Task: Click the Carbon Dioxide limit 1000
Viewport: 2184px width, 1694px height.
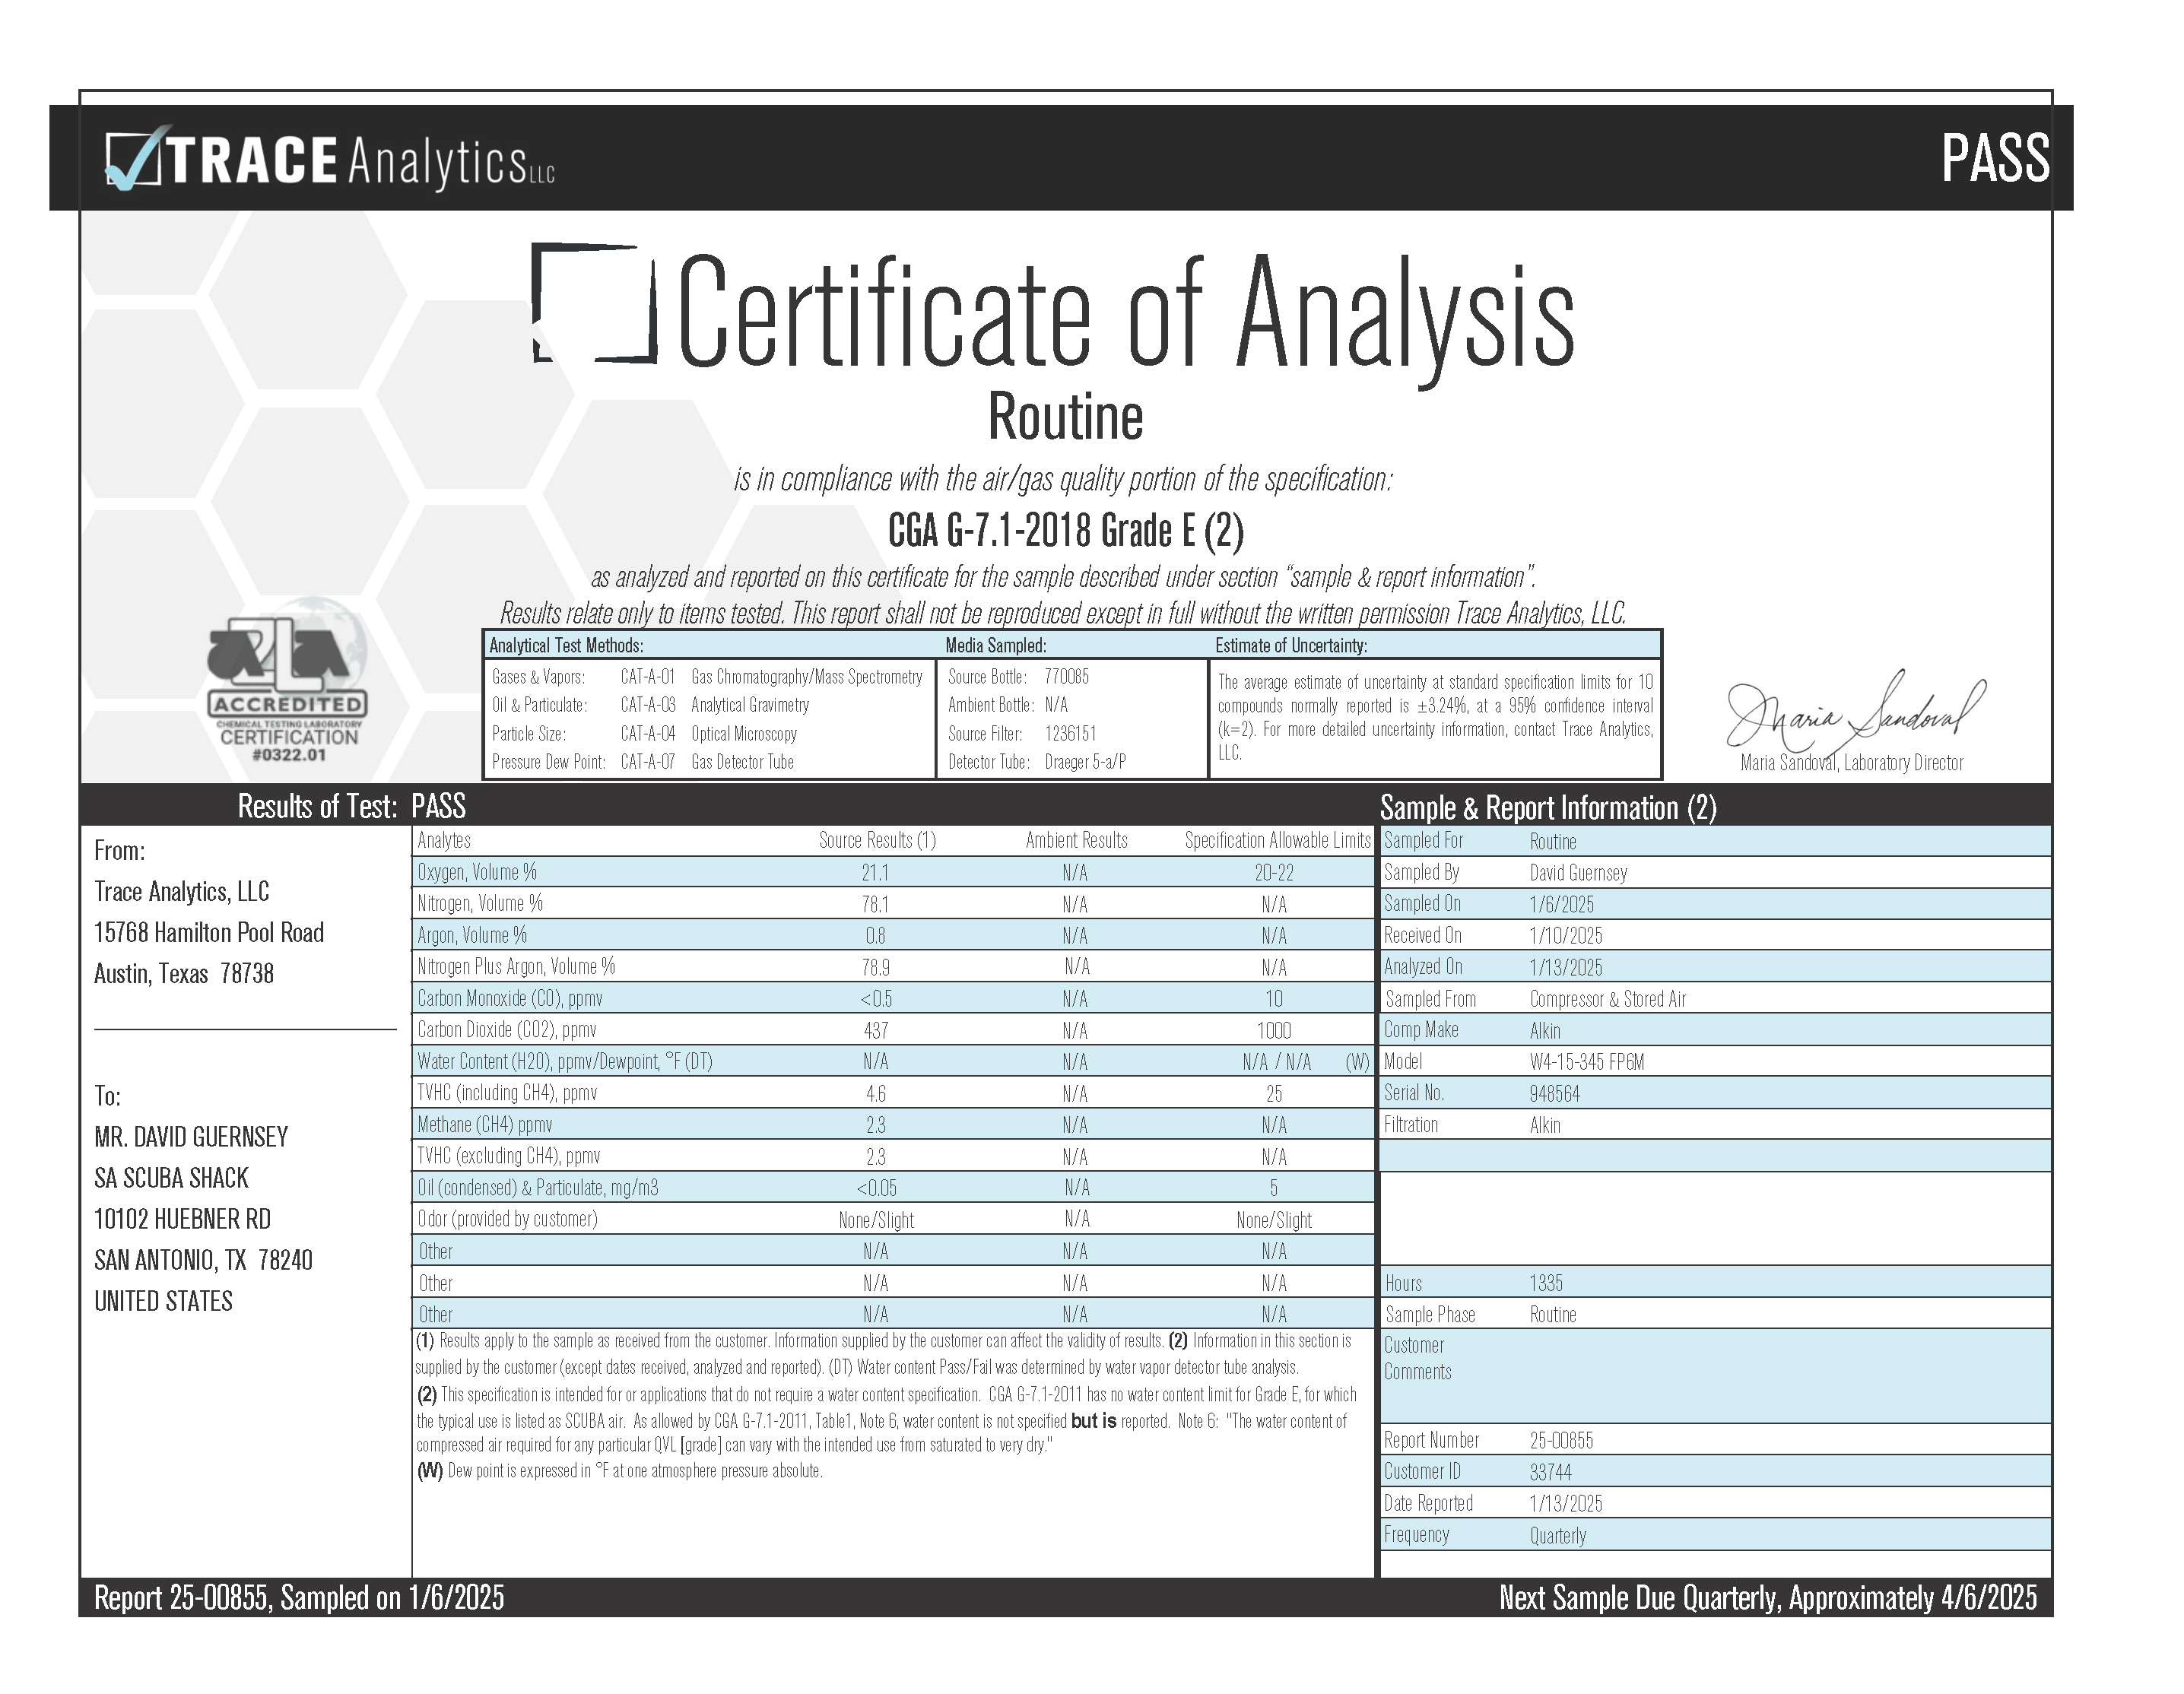Action: [1274, 1031]
